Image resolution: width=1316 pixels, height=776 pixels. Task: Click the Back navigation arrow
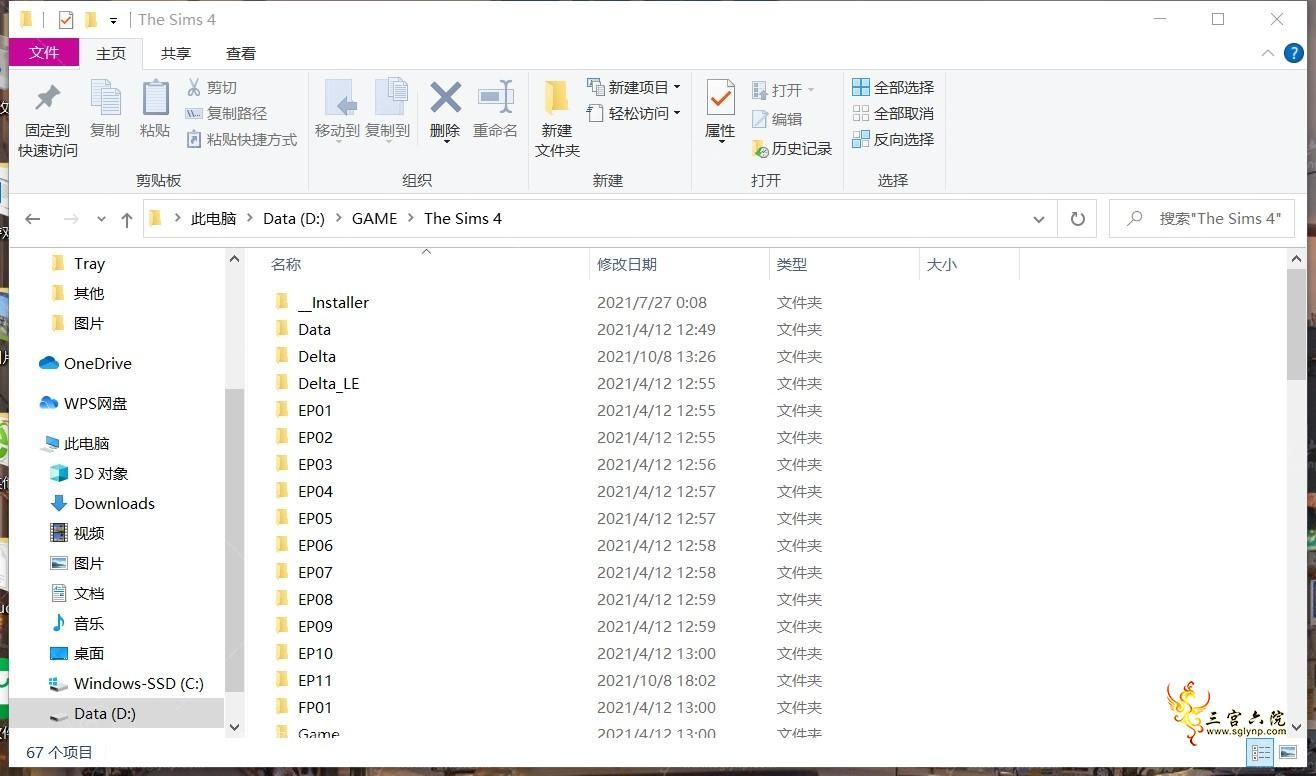click(33, 219)
